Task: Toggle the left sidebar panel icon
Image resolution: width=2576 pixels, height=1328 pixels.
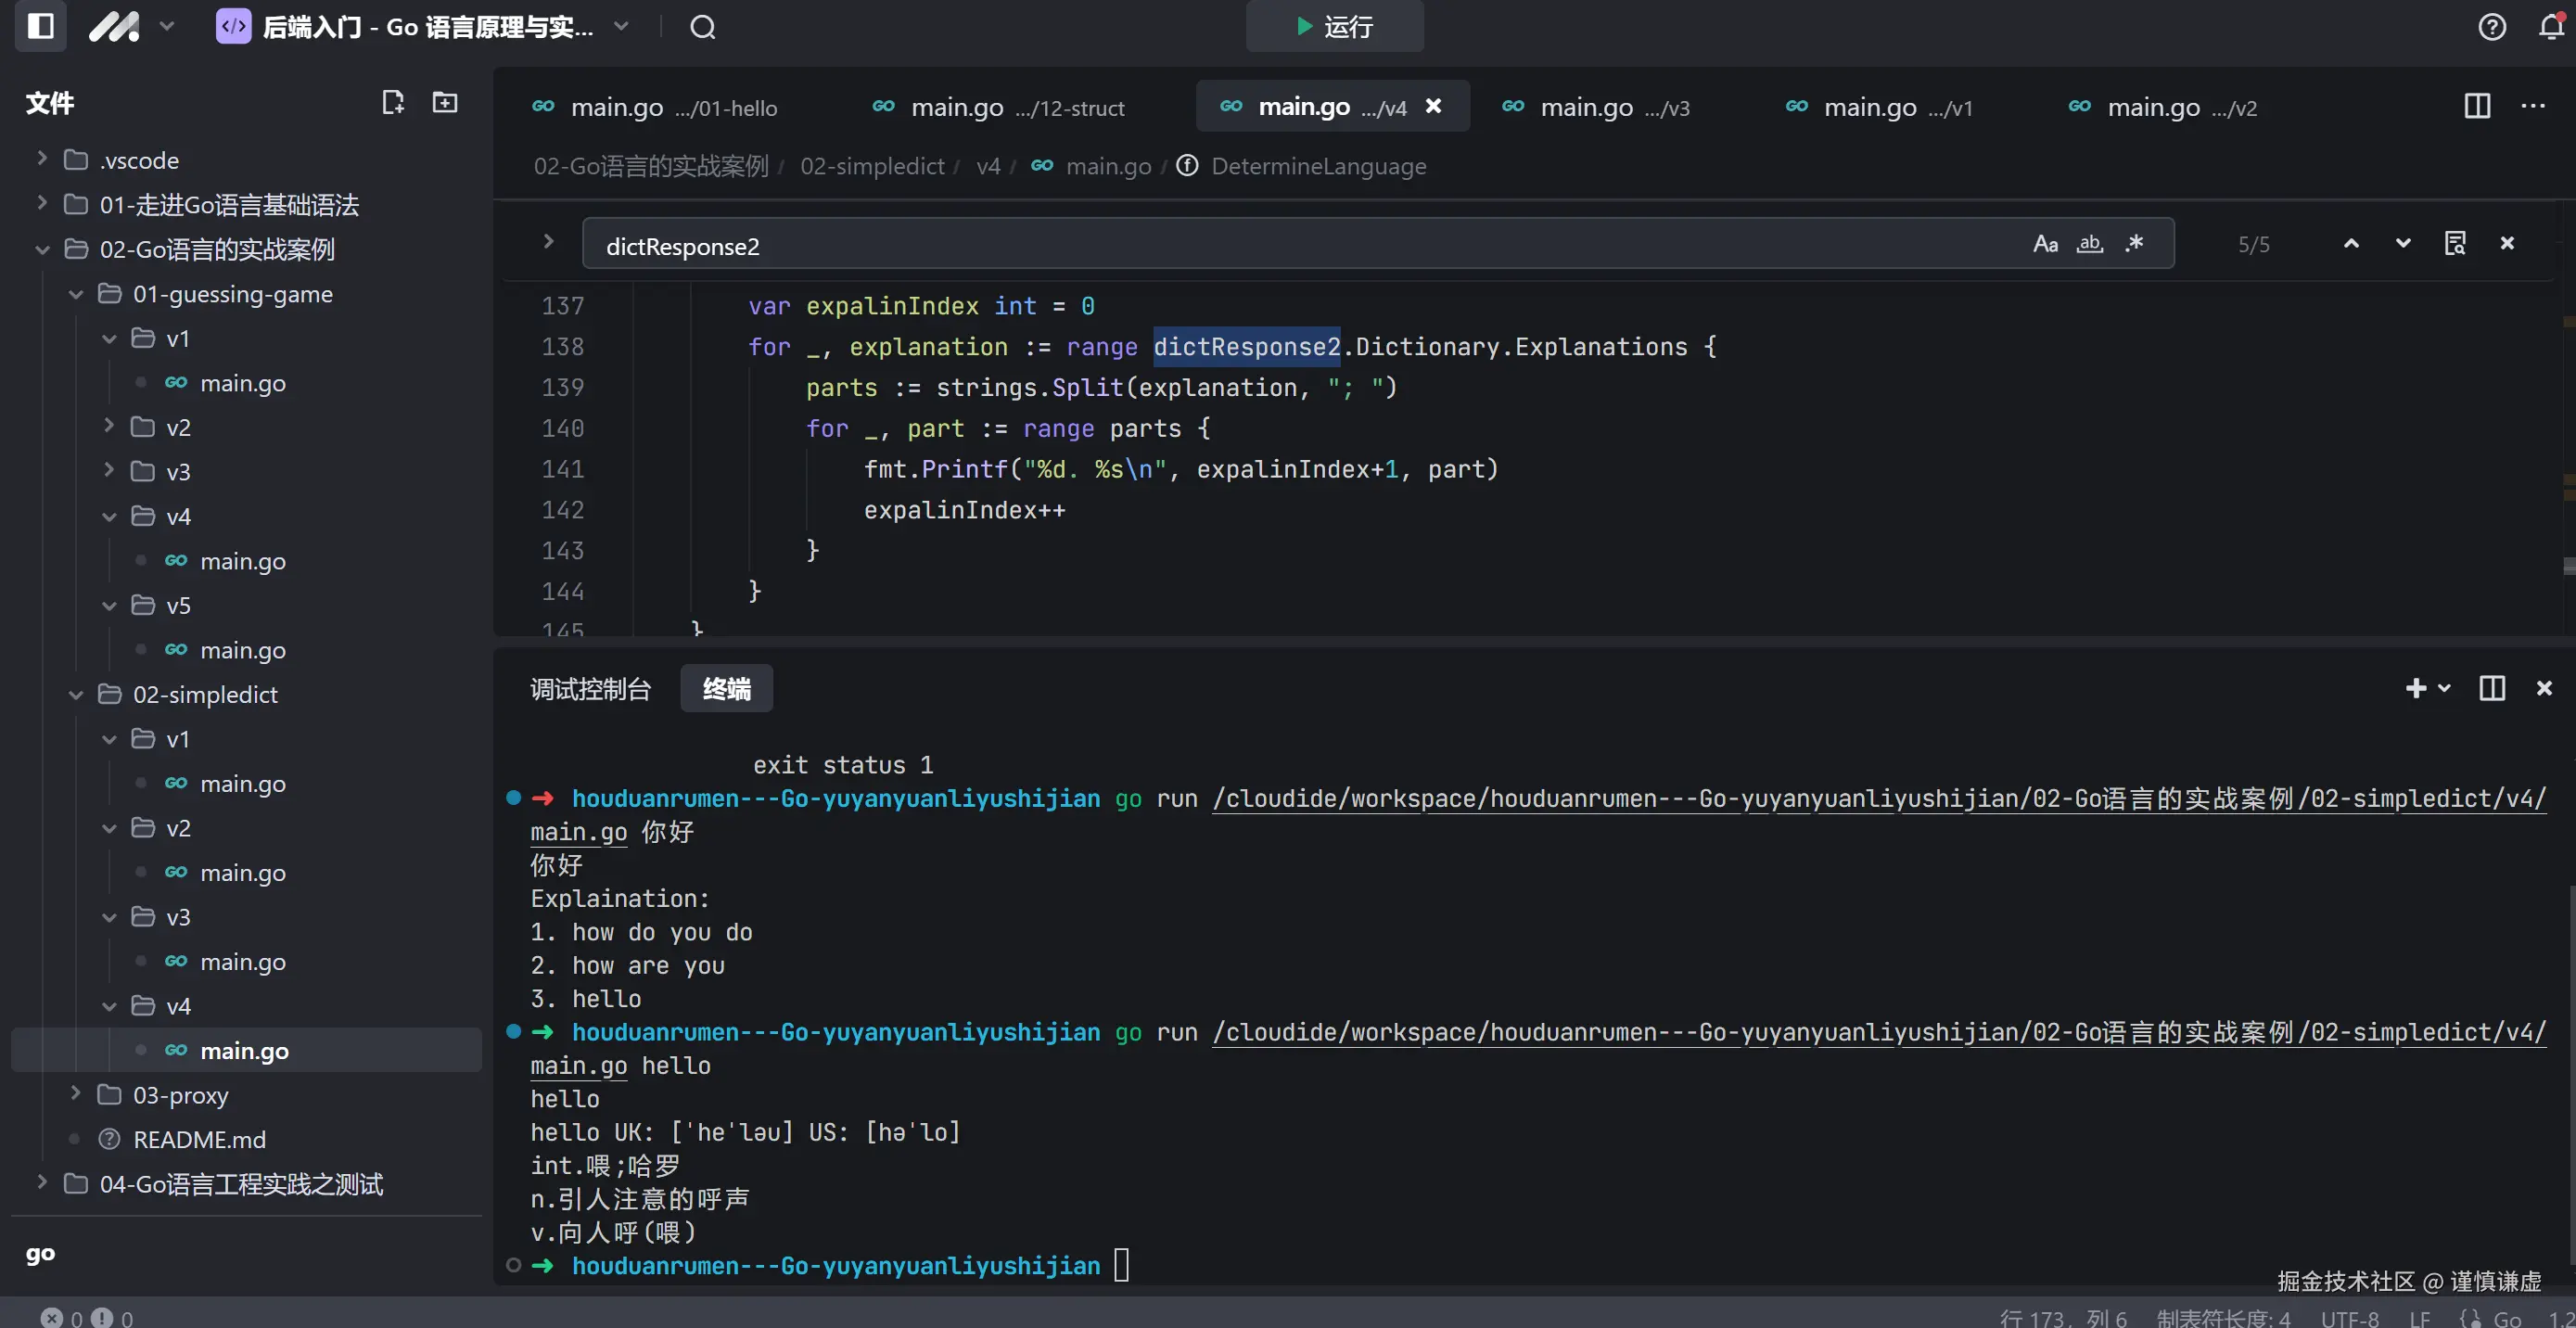Action: tap(40, 26)
